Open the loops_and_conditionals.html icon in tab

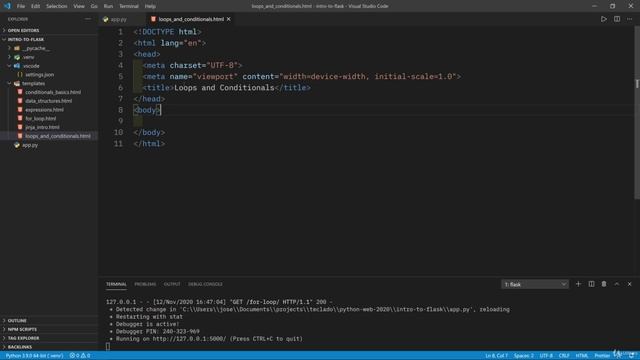tap(153, 19)
